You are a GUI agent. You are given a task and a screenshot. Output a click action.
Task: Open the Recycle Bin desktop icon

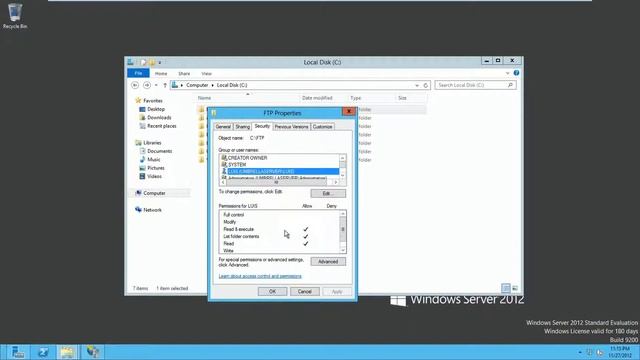15,16
